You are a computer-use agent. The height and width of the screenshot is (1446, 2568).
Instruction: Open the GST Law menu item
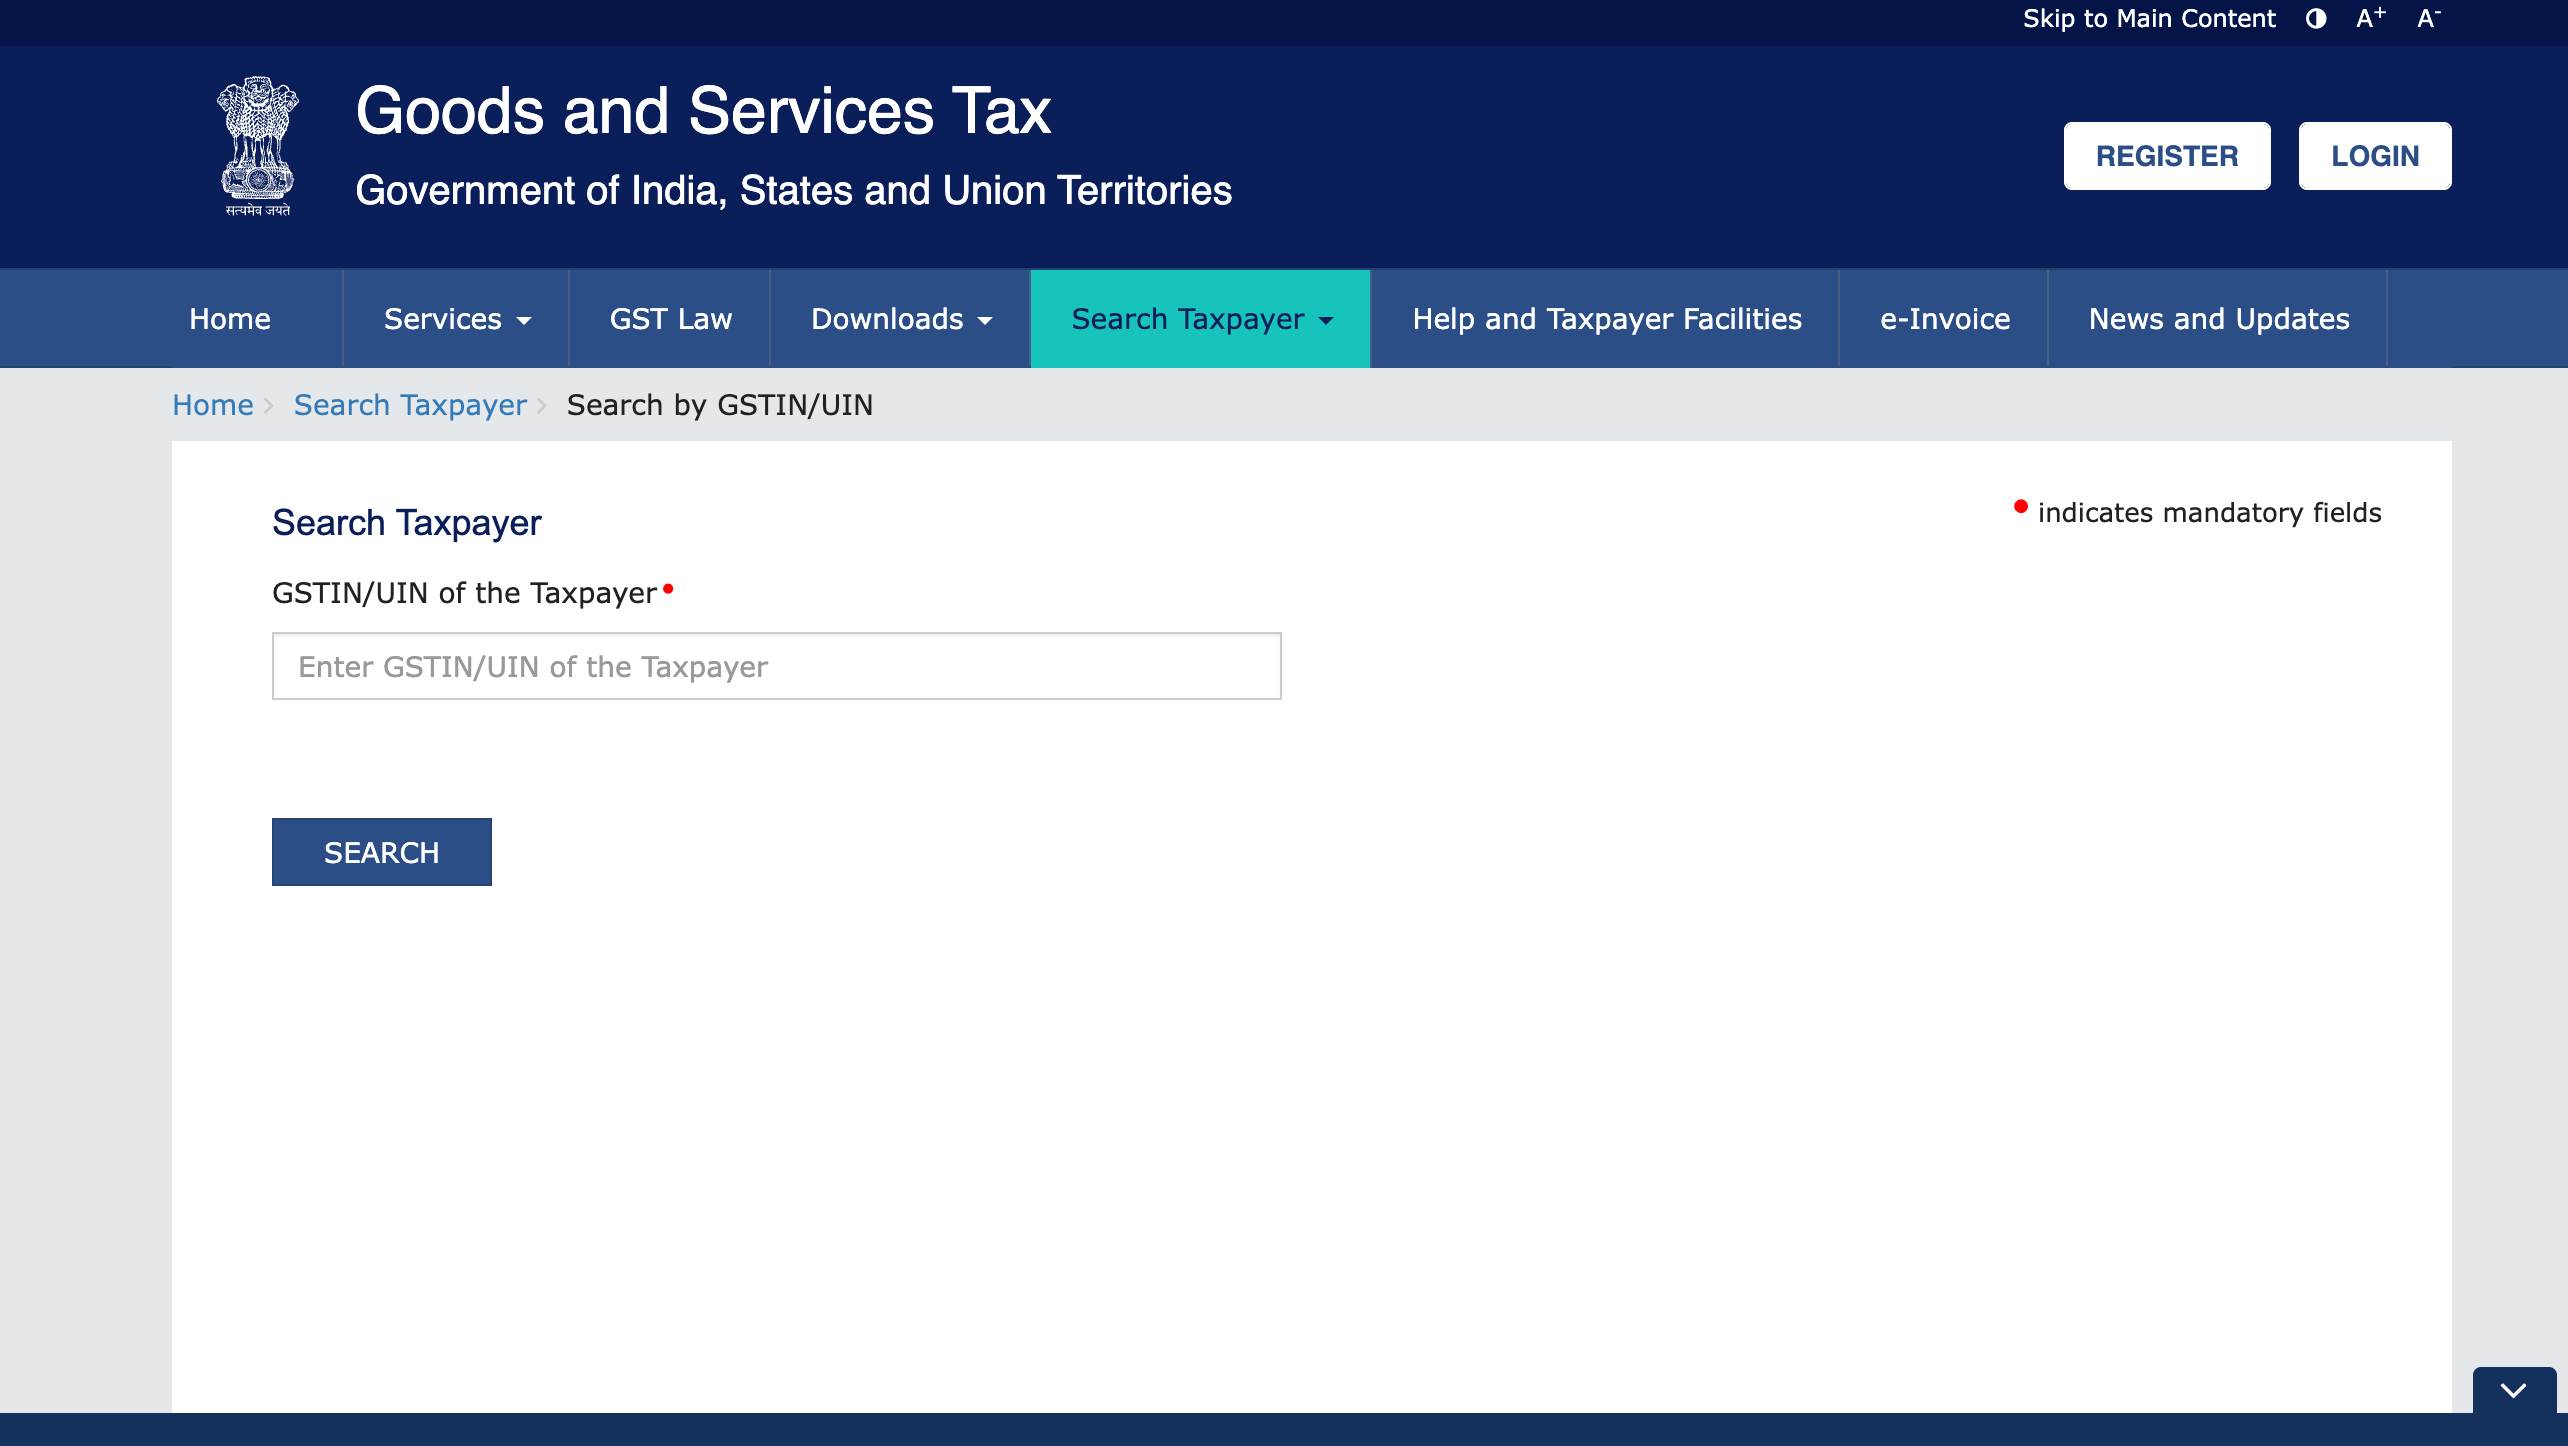(x=671, y=319)
